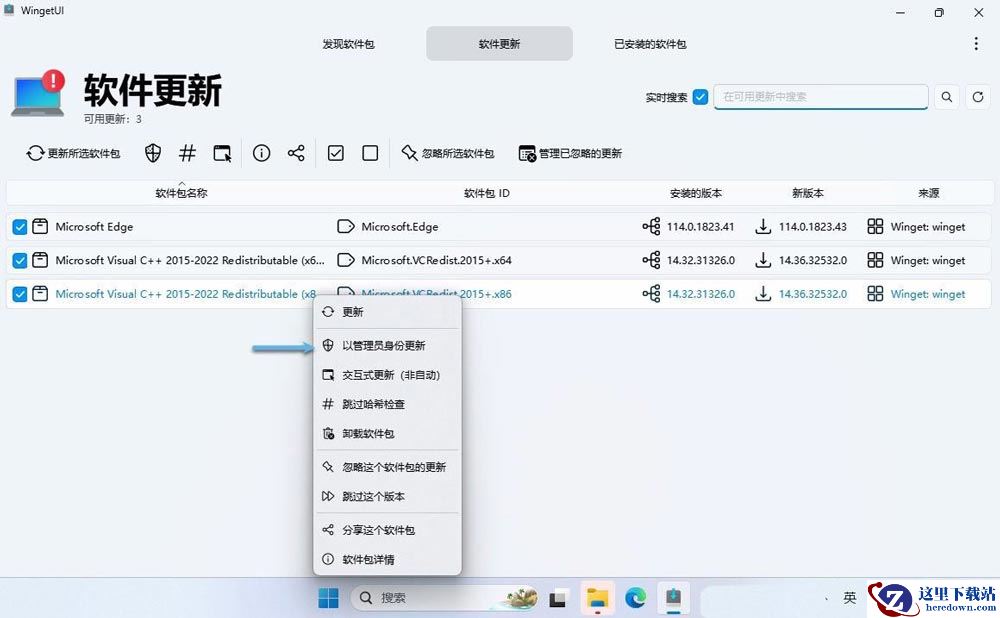Choose 更新 in context menu

point(387,312)
